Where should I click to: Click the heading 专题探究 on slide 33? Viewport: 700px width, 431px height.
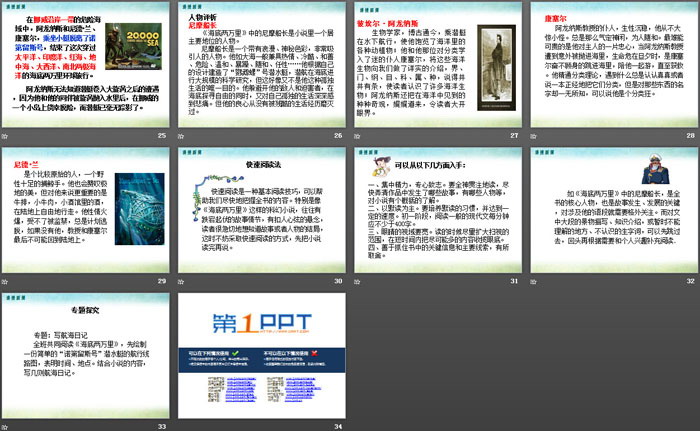tap(85, 310)
